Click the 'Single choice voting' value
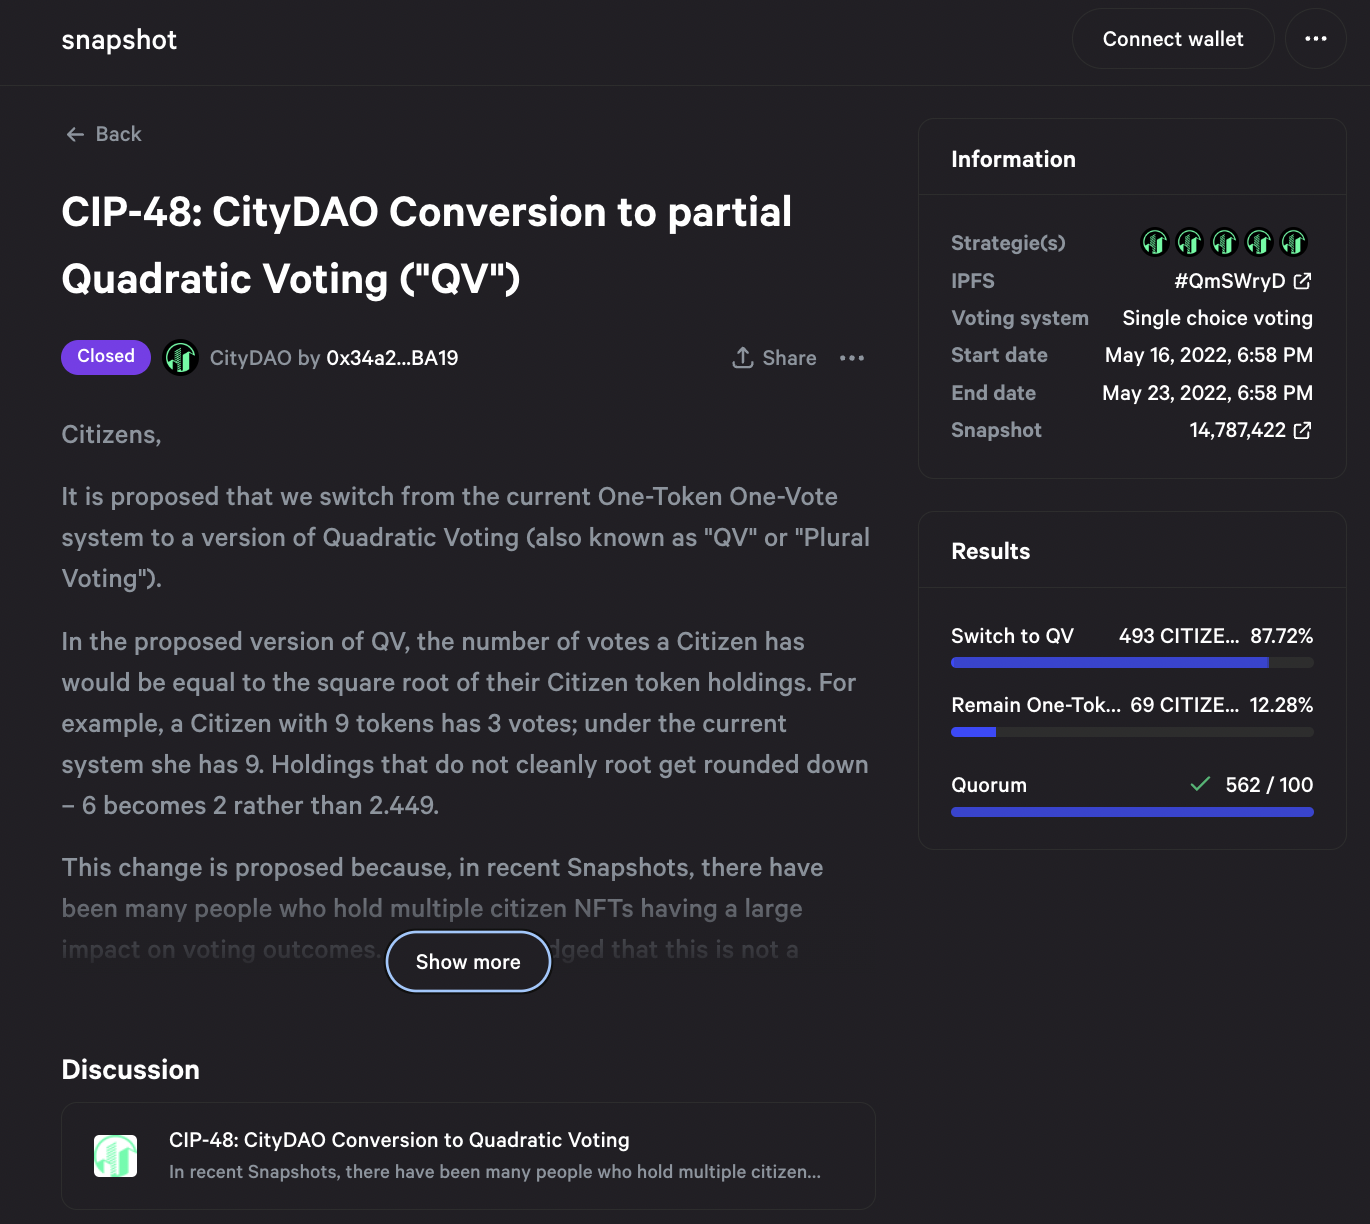 (x=1217, y=318)
